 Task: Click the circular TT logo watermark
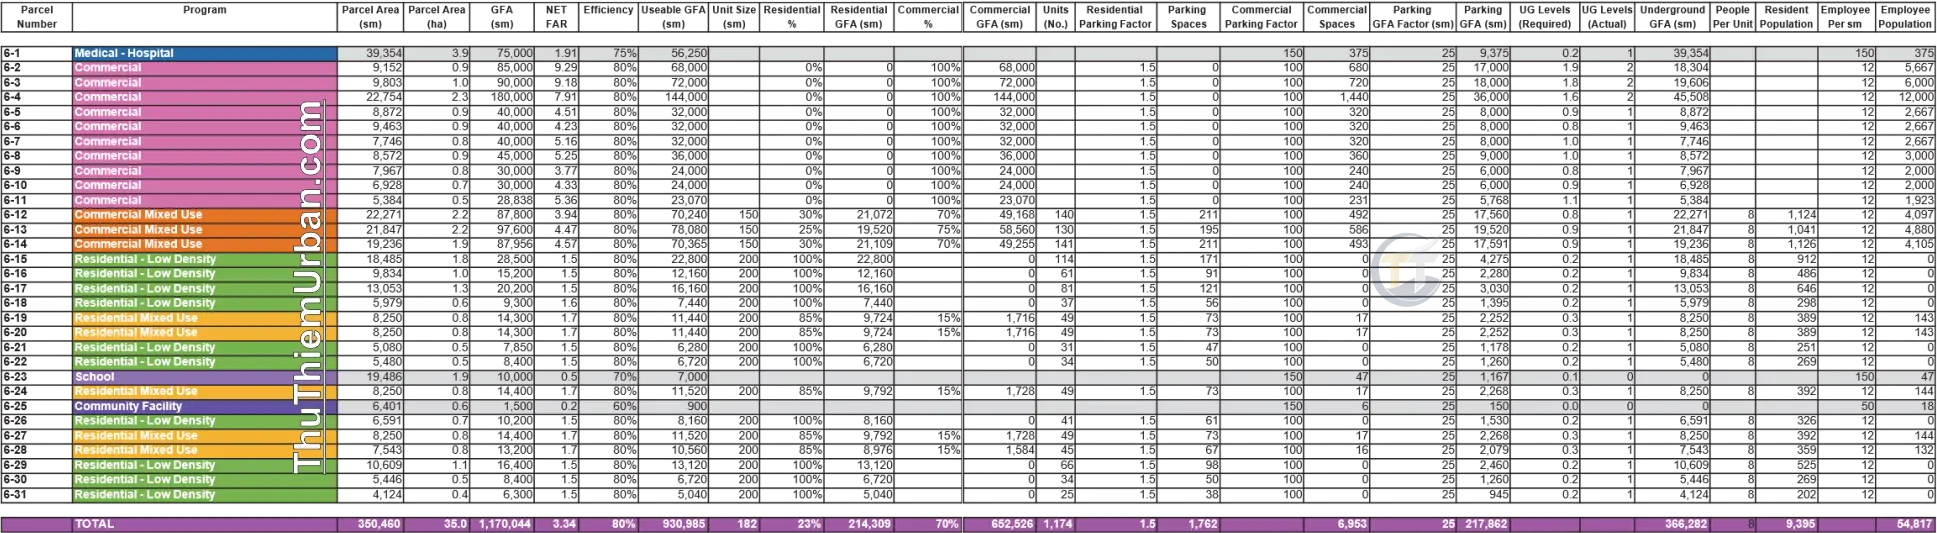(1408, 269)
